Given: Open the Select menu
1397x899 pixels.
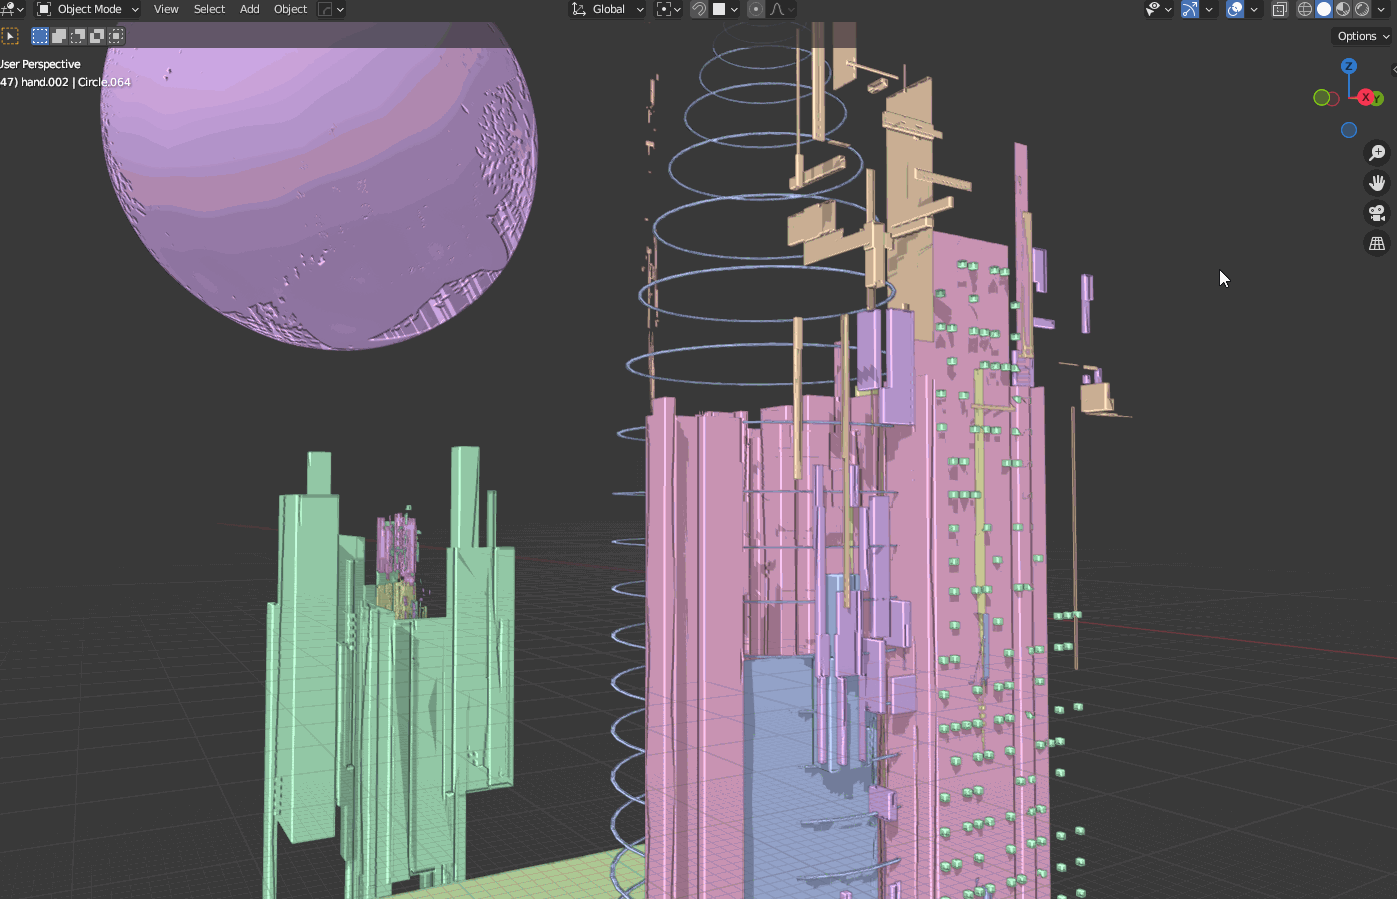Looking at the screenshot, I should click(209, 9).
